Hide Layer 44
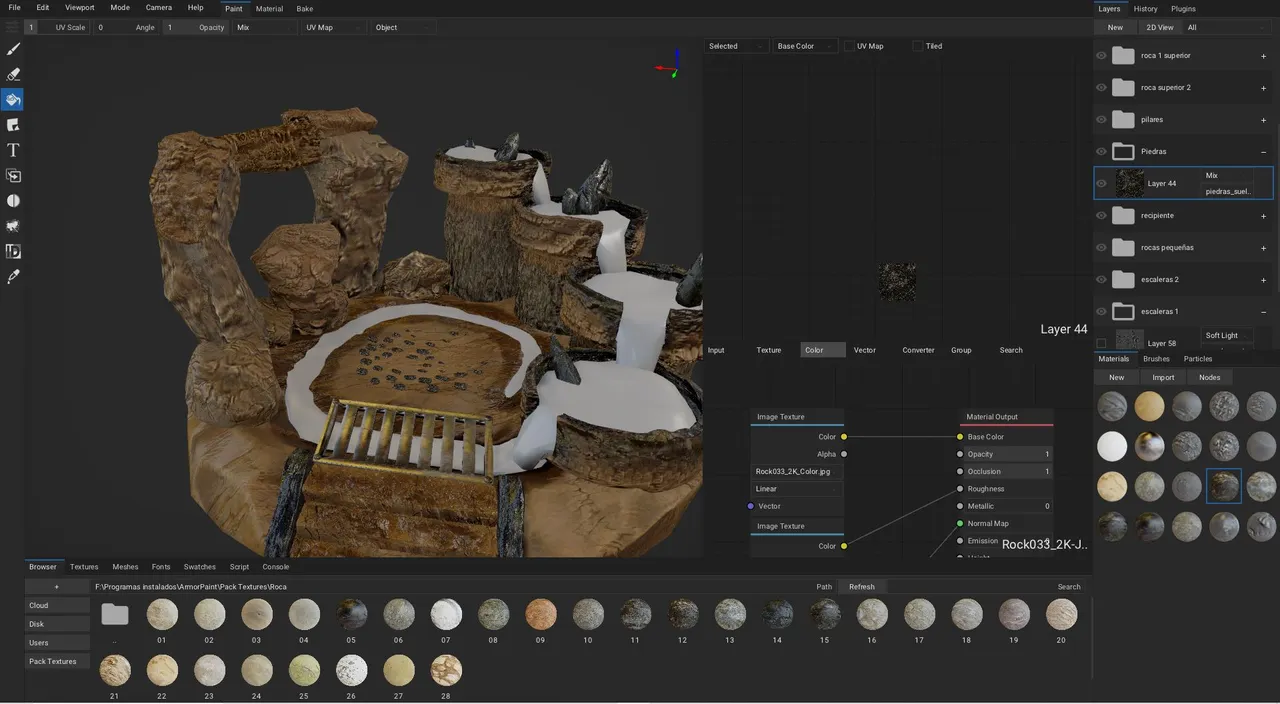Screen dimensions: 1280x704 click(1101, 184)
